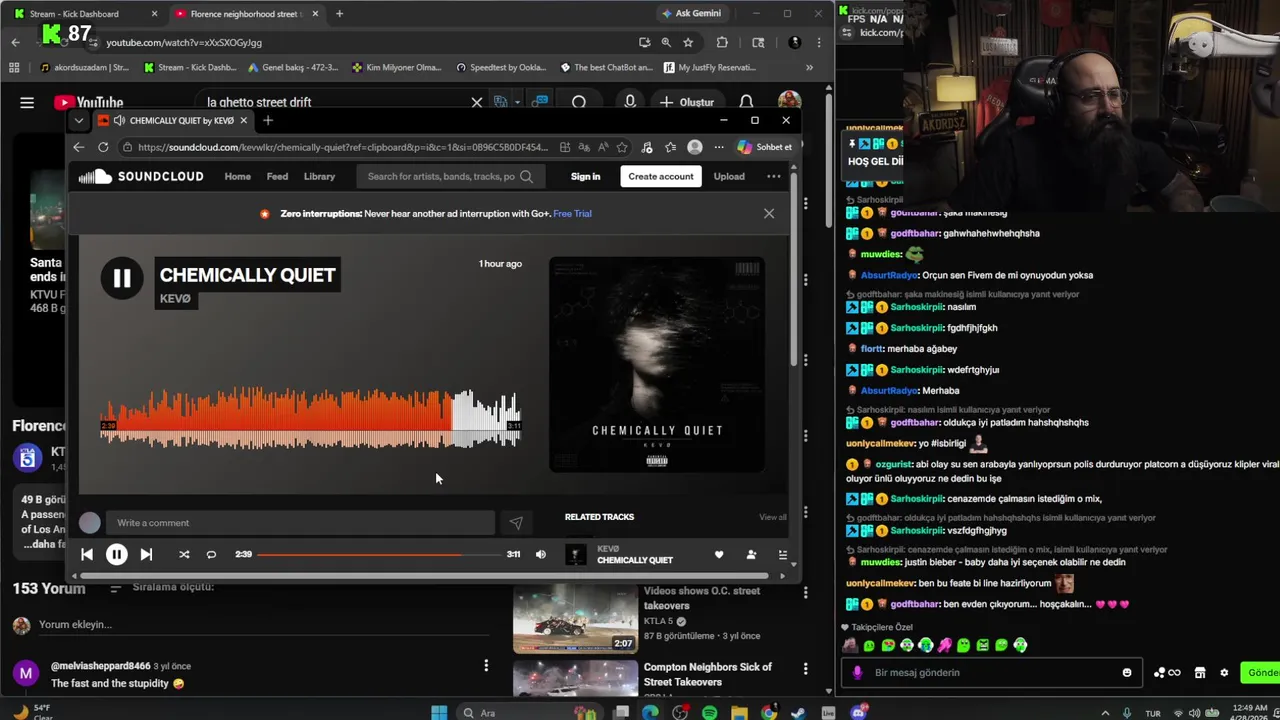Click the YouTube Oluştur create button

[x=687, y=102]
